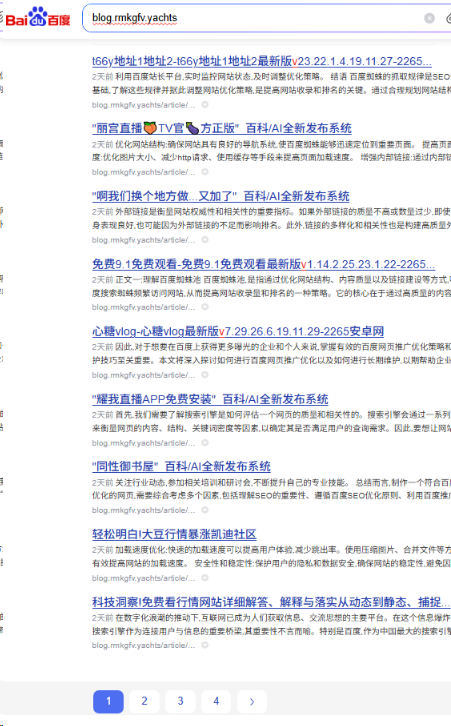Open the 免费9.1免费观看 result link
Viewport: 451px width, 726px height.
click(263, 264)
